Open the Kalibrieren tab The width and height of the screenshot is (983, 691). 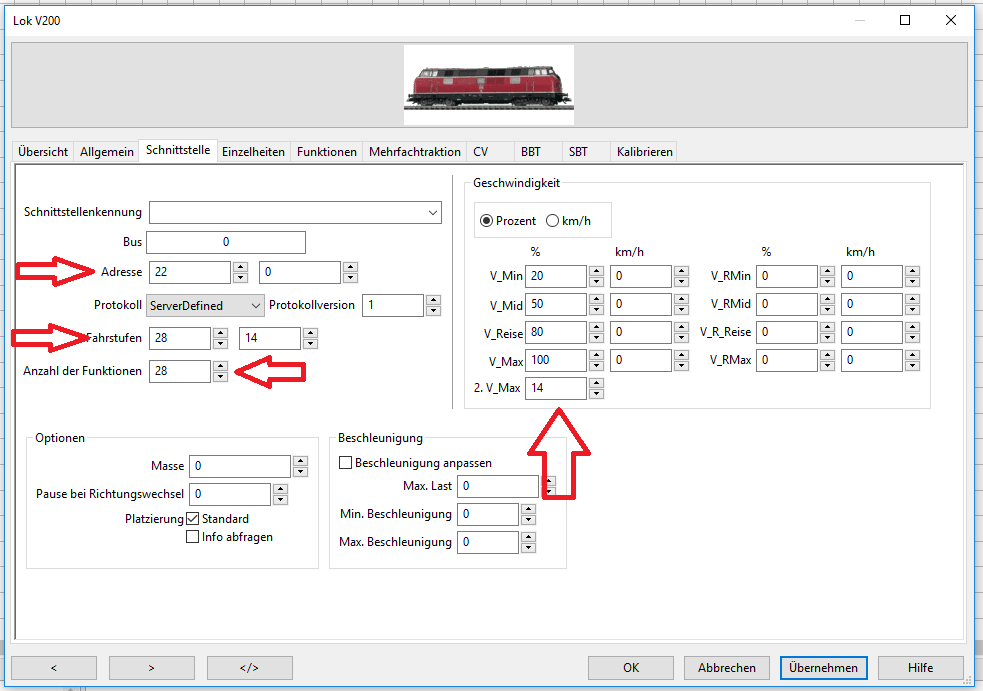tap(644, 152)
